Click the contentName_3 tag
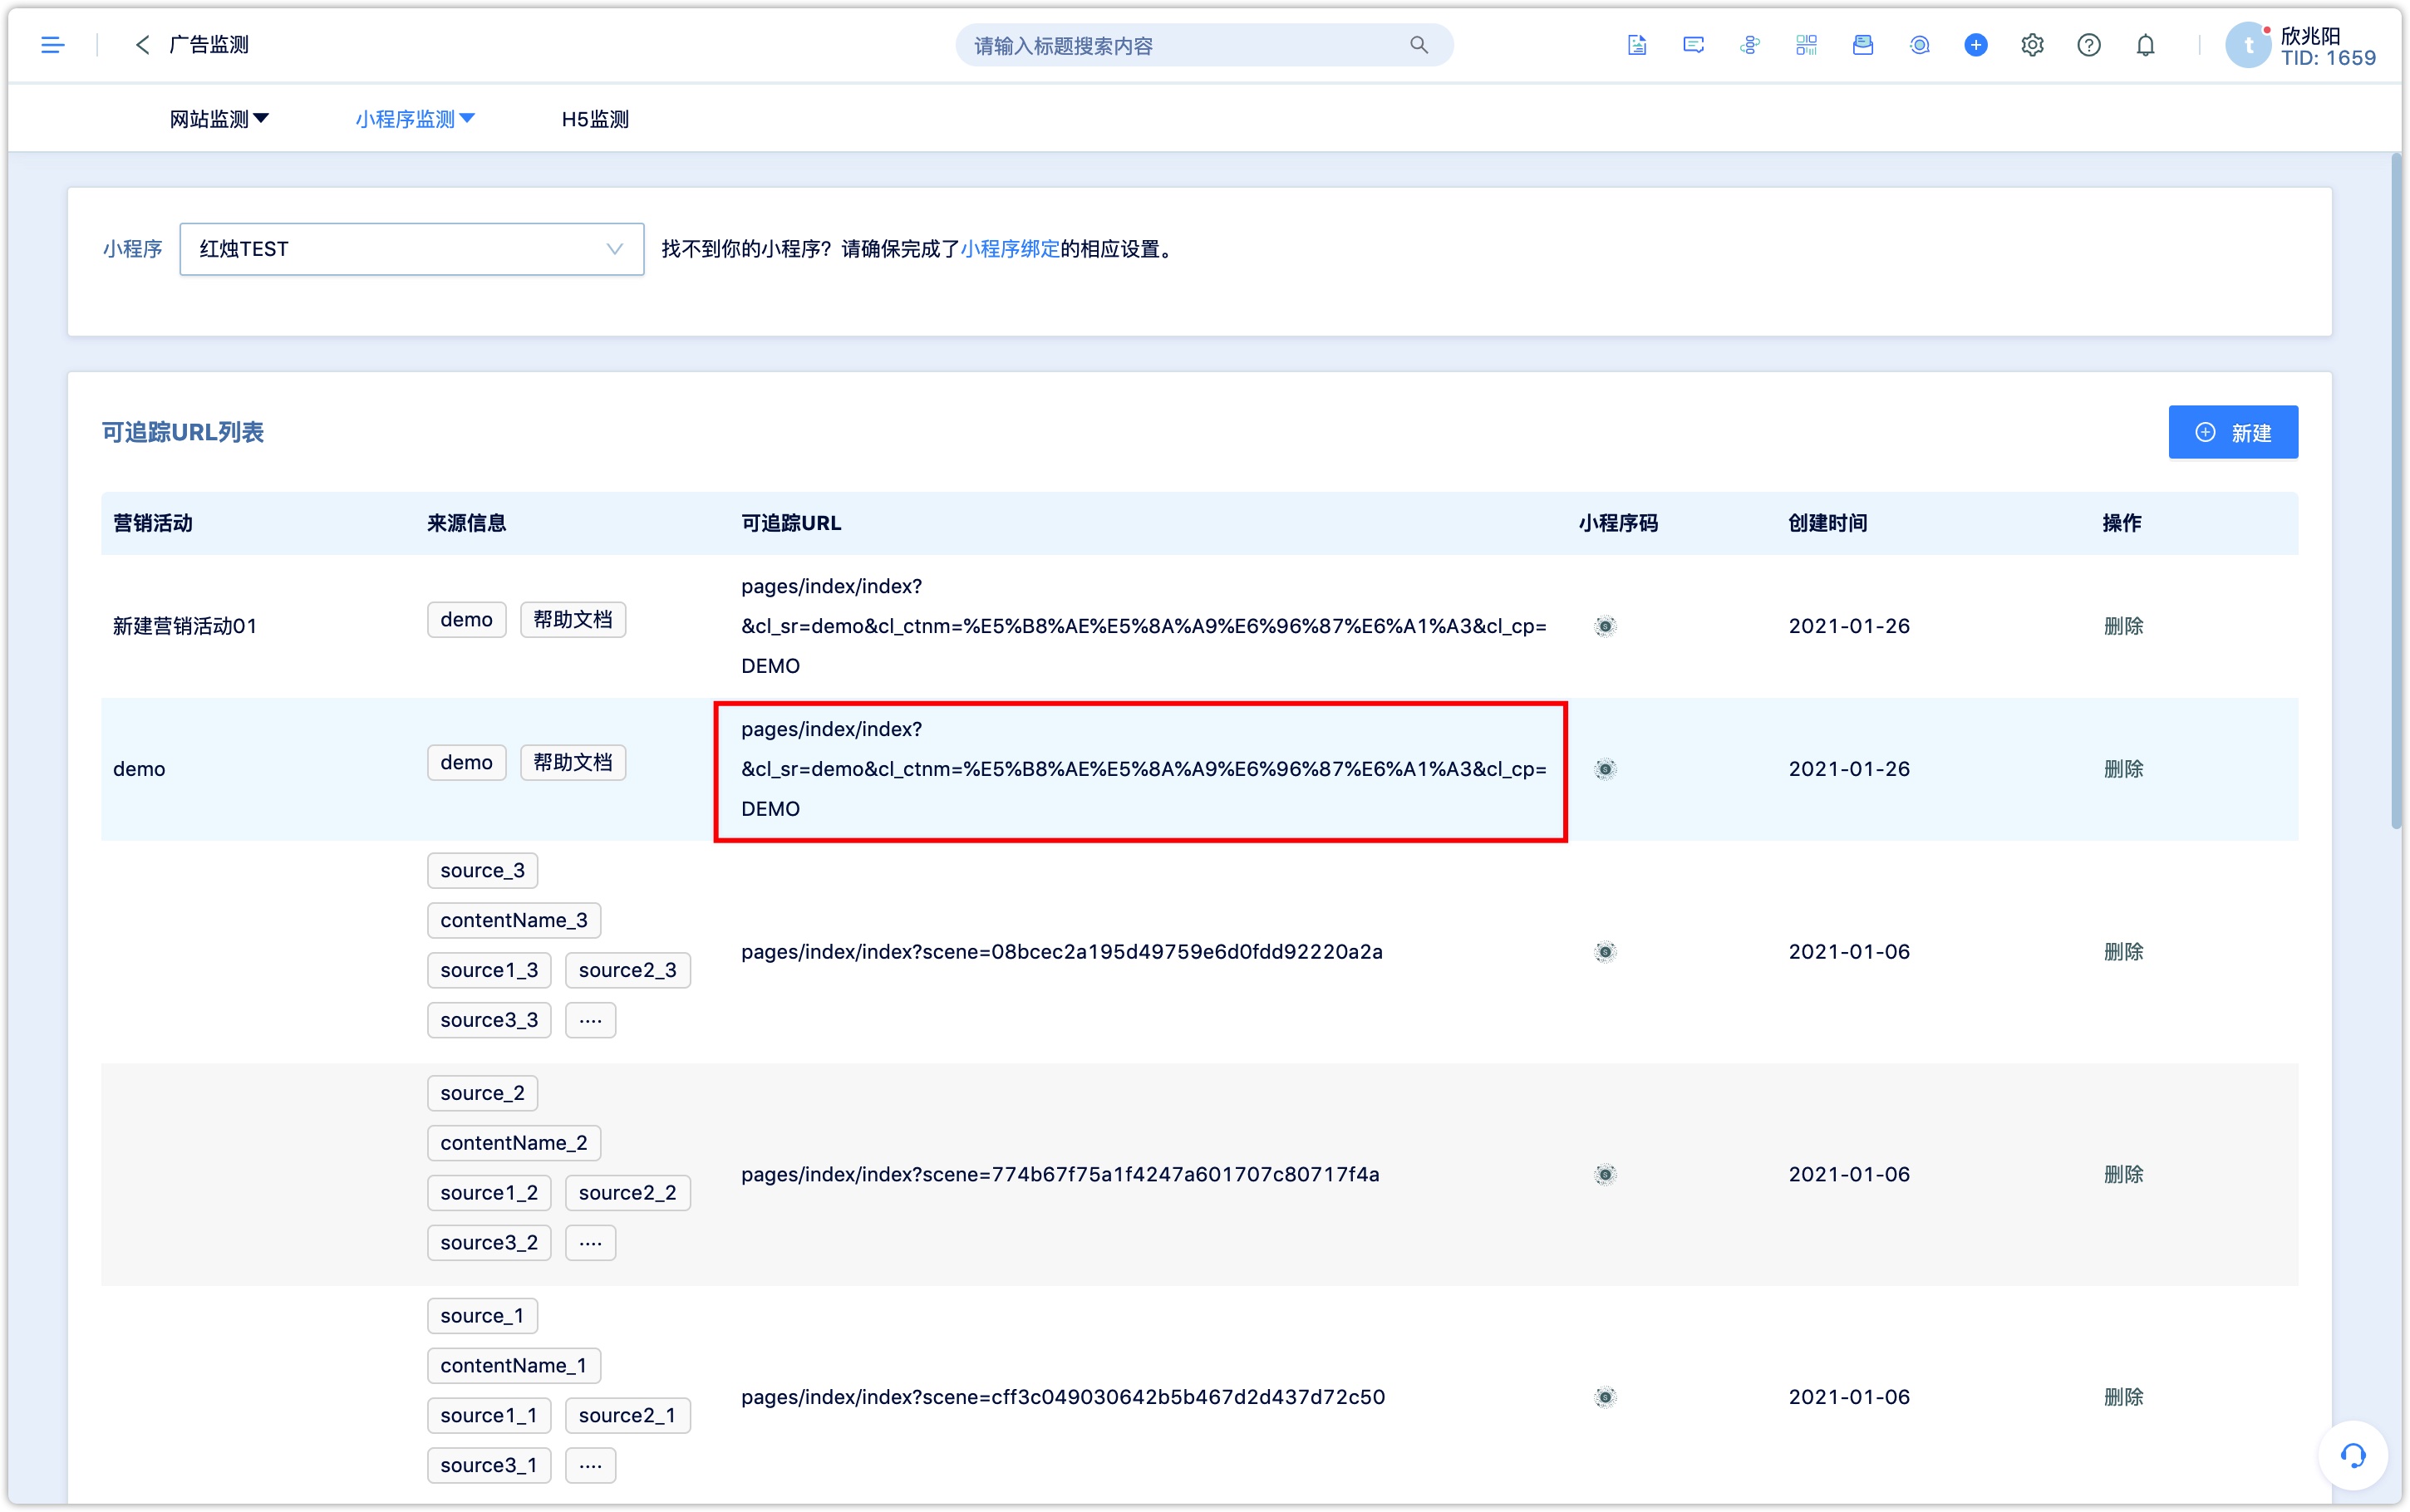The height and width of the screenshot is (1512, 2410). point(514,920)
